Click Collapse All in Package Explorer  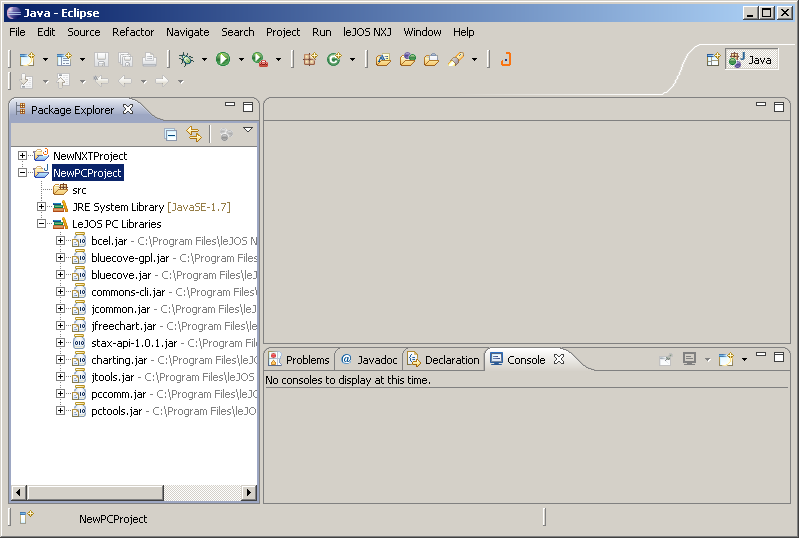point(171,134)
